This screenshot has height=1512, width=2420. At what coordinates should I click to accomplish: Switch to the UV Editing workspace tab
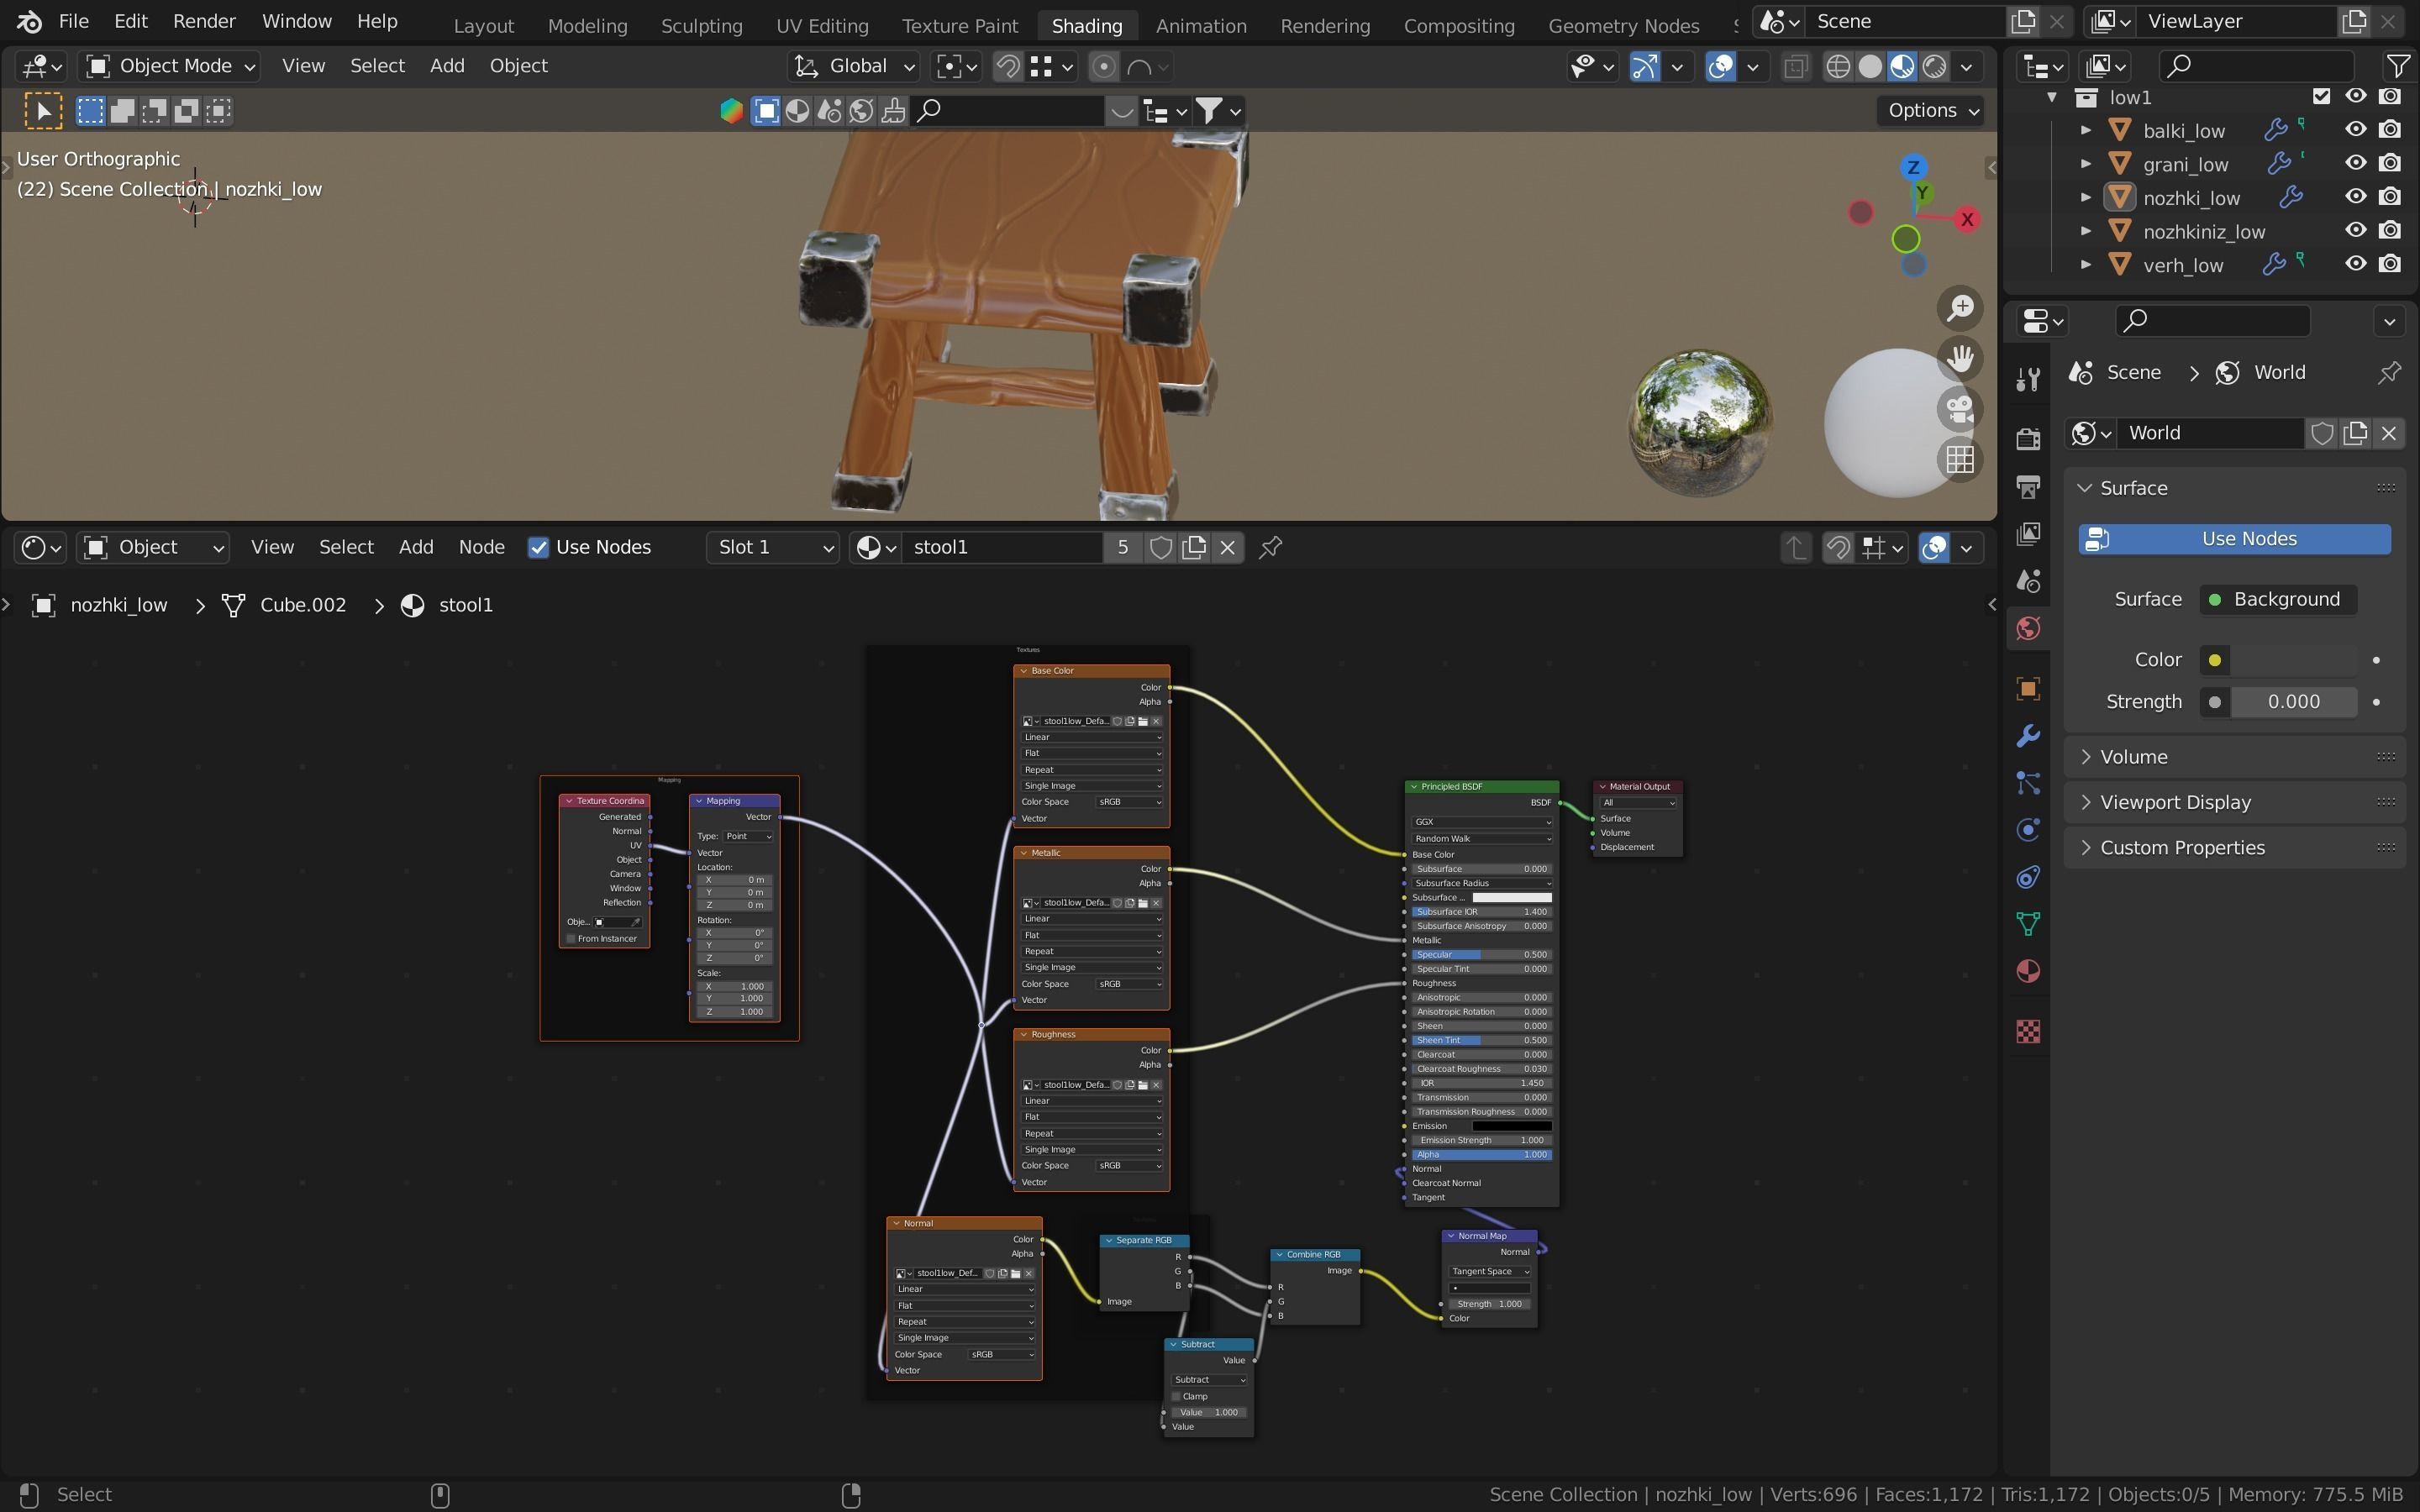click(822, 25)
